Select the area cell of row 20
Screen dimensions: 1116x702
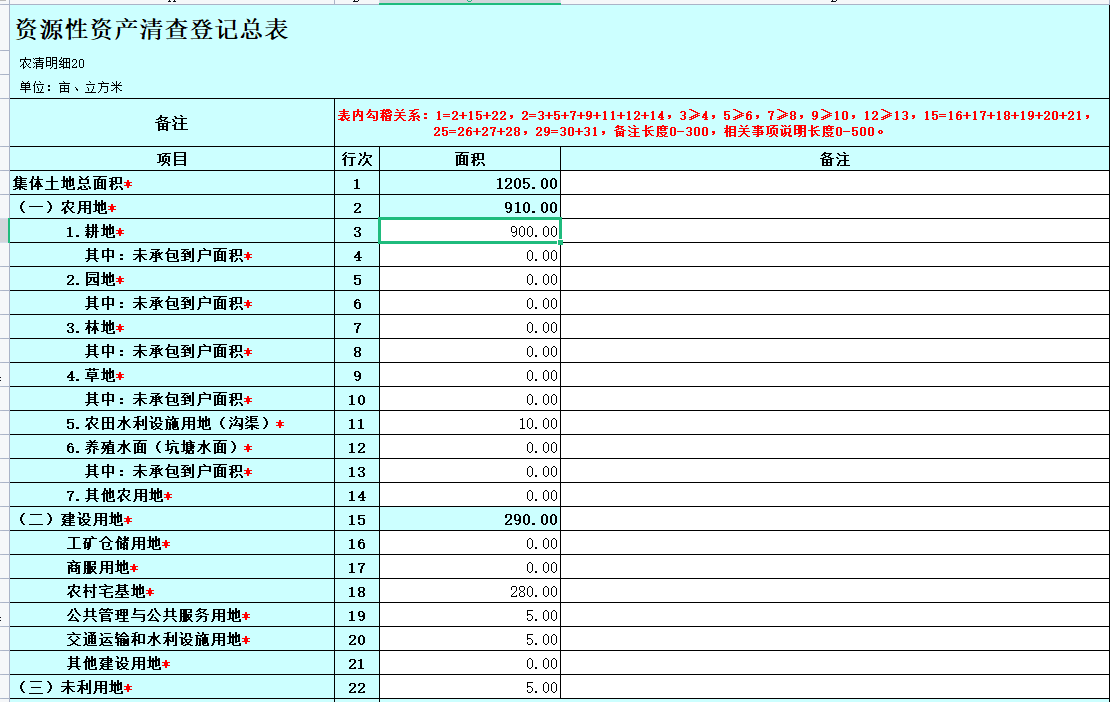tap(470, 639)
